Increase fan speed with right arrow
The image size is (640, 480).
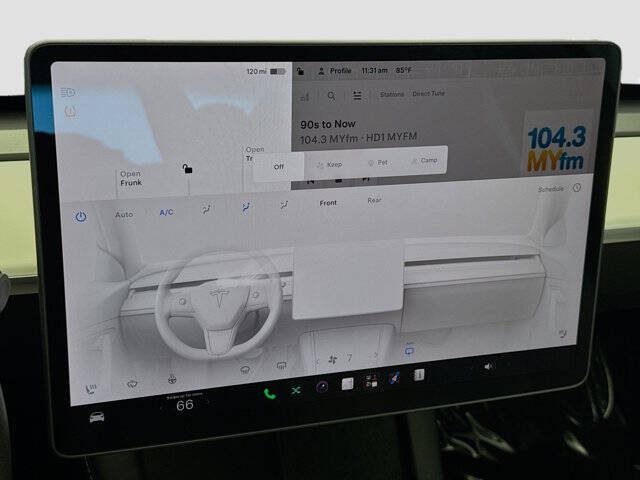tap(376, 356)
